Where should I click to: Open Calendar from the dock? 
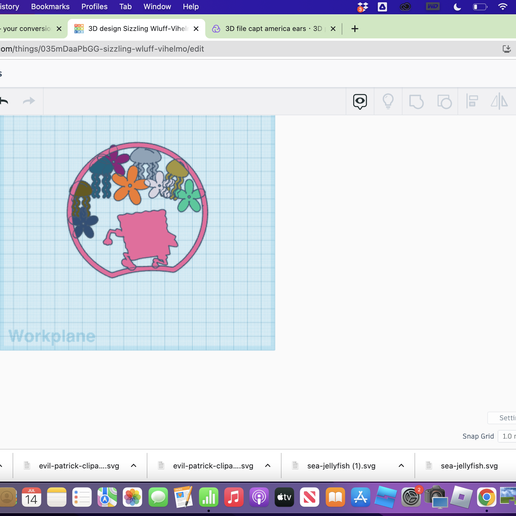coord(31,497)
